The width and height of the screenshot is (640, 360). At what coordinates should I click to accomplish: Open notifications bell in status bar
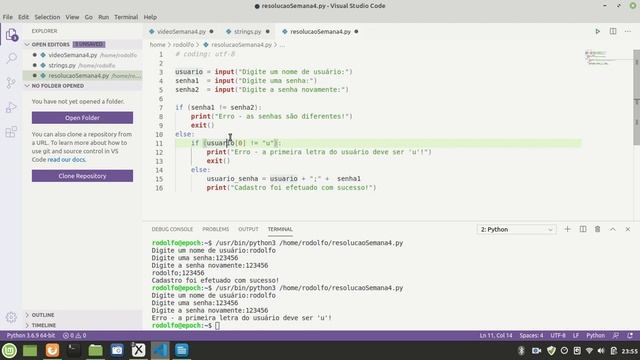[x=630, y=336]
